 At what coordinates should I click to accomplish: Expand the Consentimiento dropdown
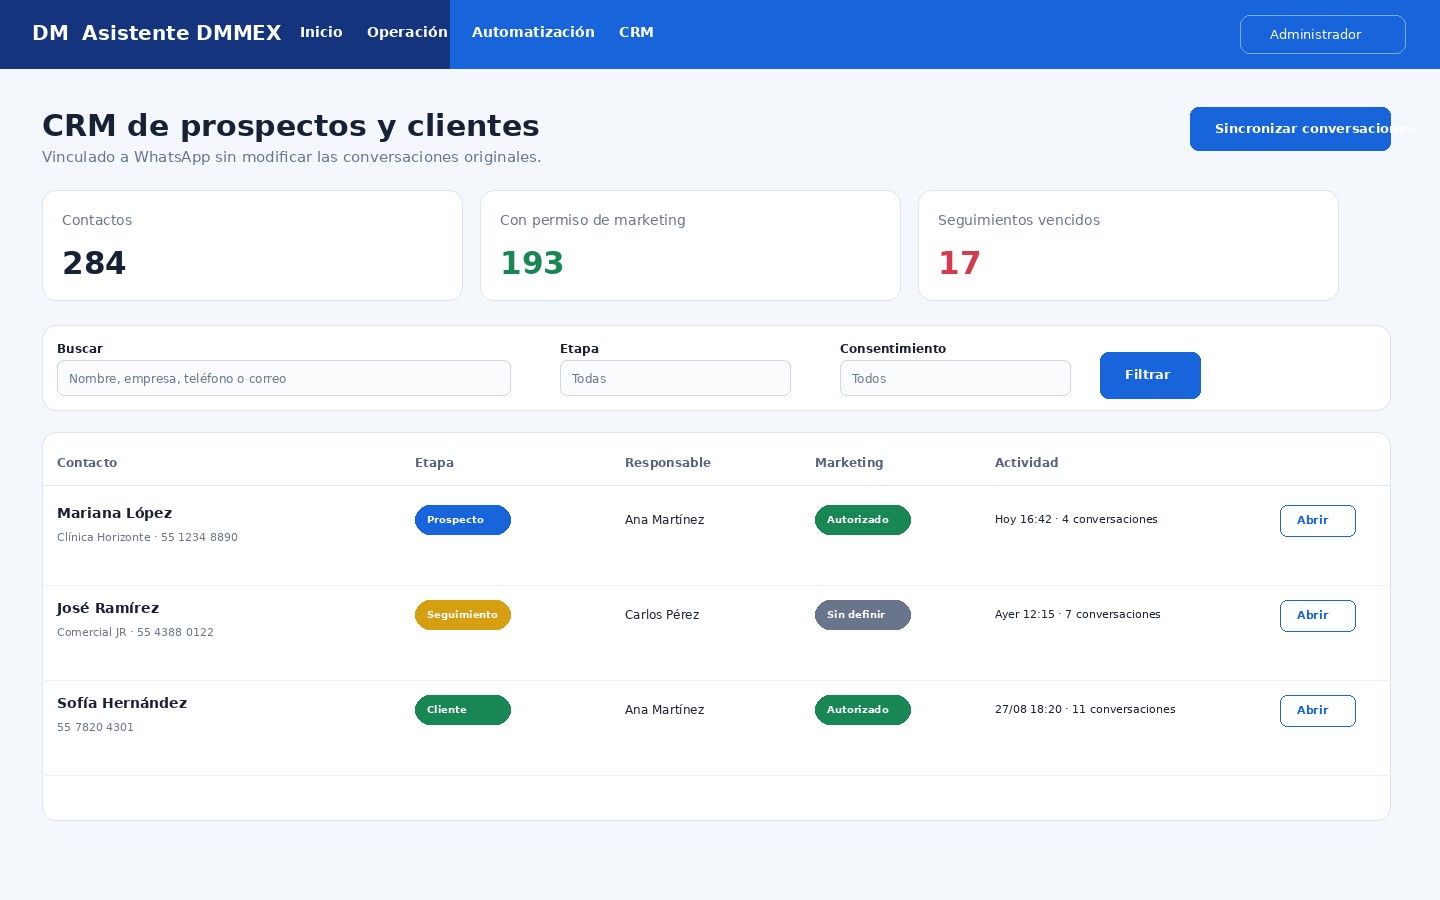pos(955,378)
